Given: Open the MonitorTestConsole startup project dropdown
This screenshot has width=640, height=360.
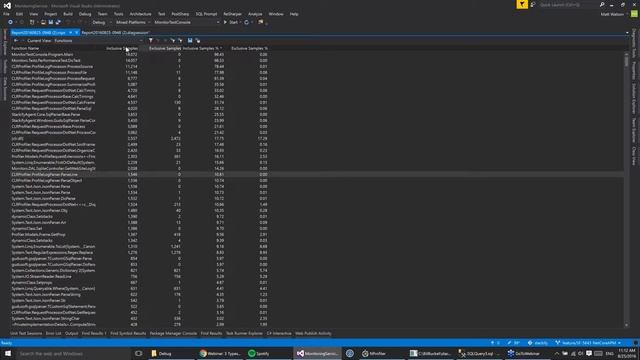Looking at the screenshot, I should (x=187, y=22).
